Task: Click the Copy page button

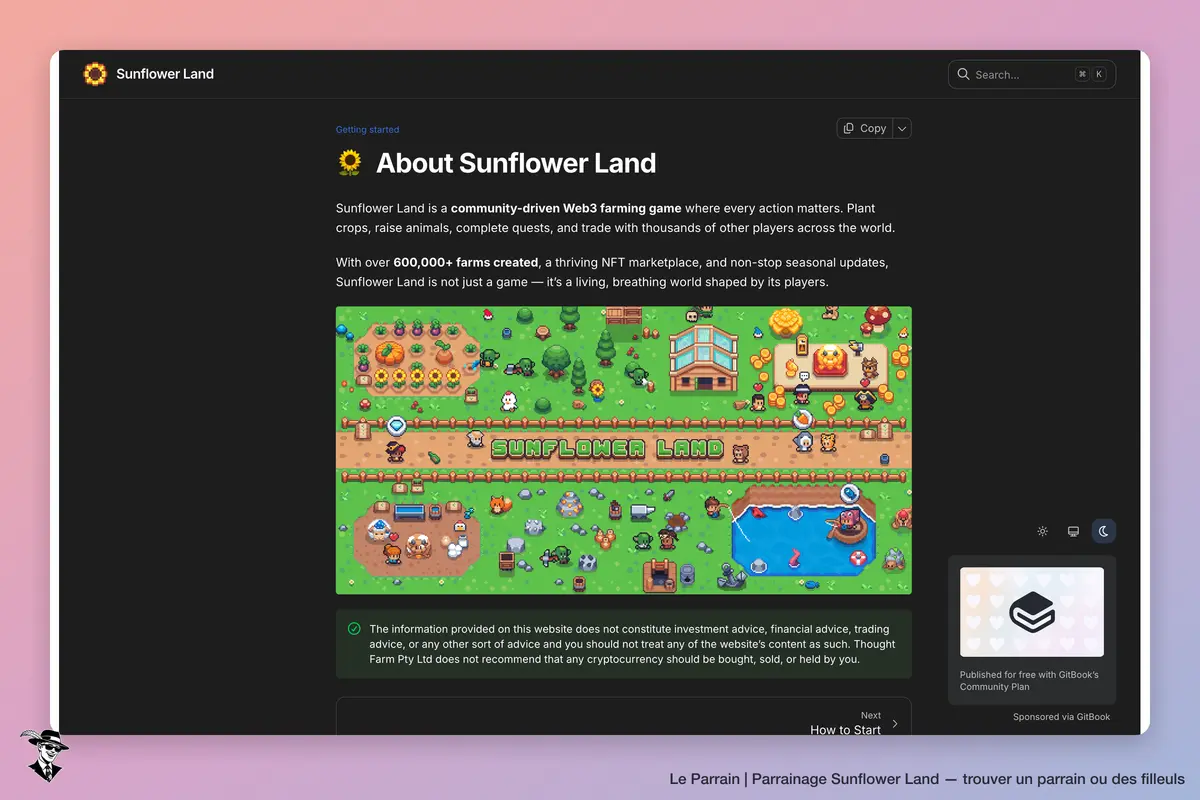Action: (x=864, y=128)
